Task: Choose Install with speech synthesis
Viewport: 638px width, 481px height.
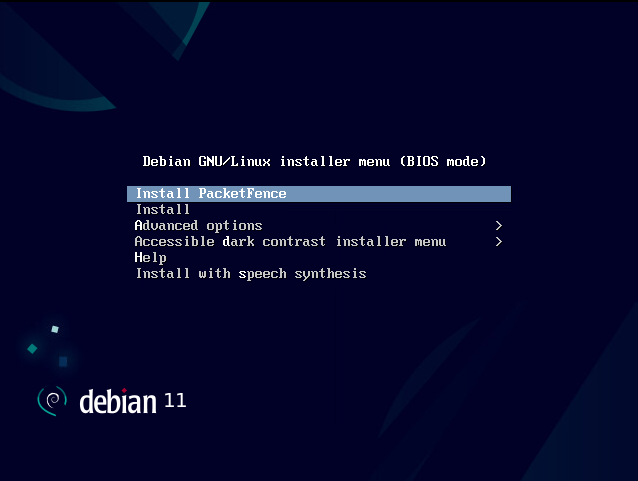Action: pyautogui.click(x=251, y=274)
